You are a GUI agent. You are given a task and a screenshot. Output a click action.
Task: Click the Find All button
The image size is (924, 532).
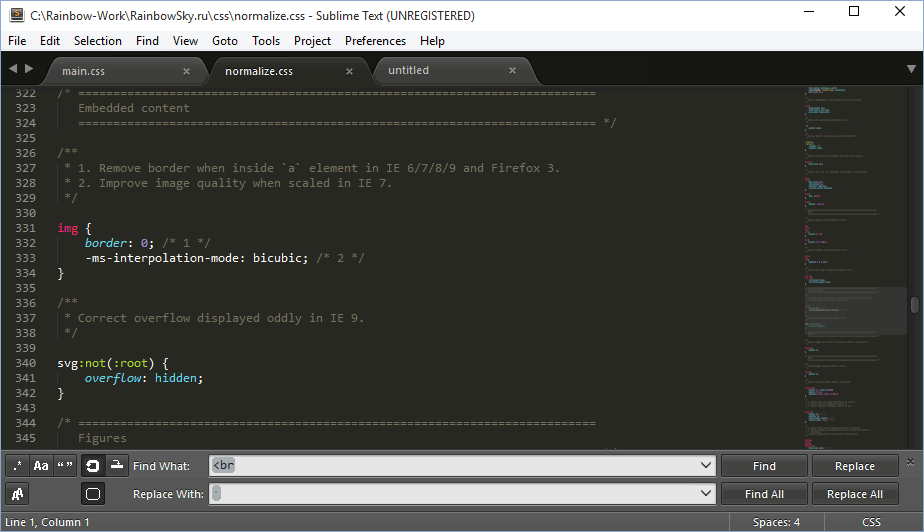764,494
